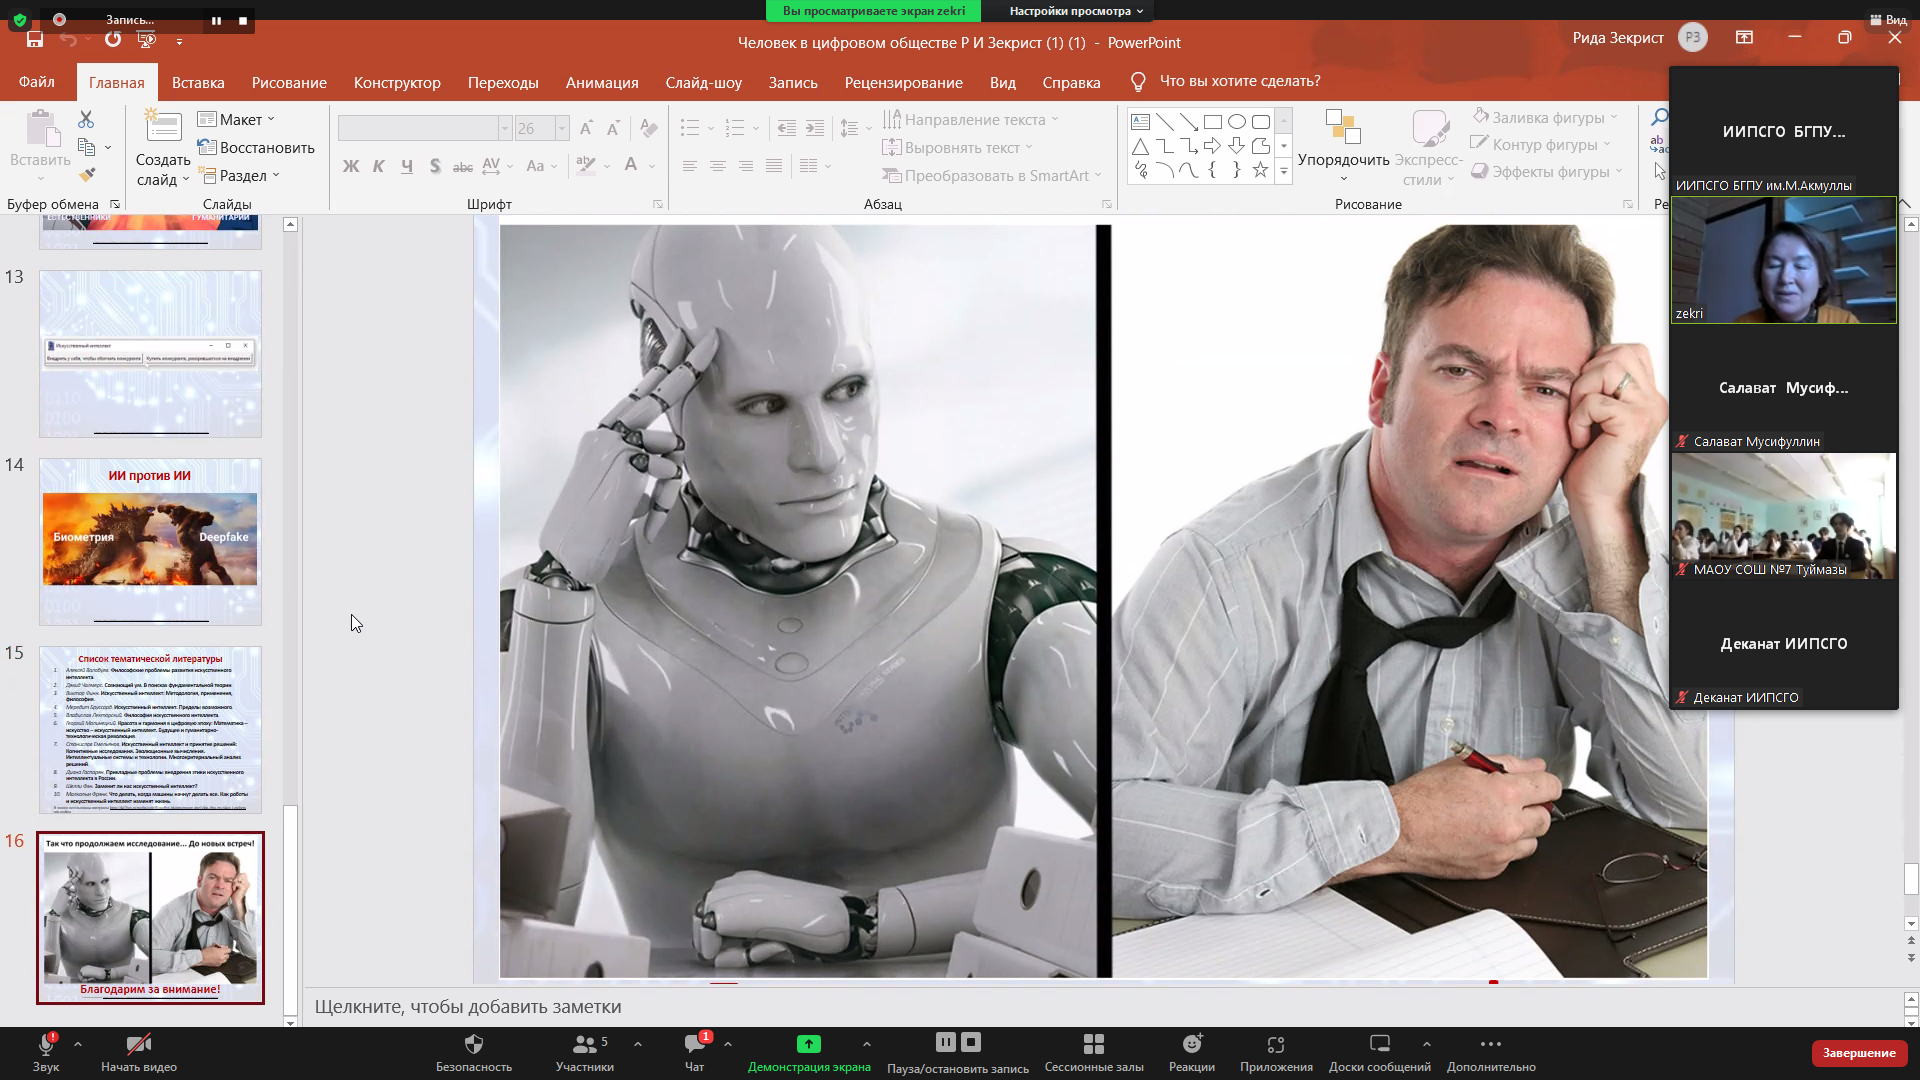Click the Security shield icon
The image size is (1920, 1080).
[474, 1045]
